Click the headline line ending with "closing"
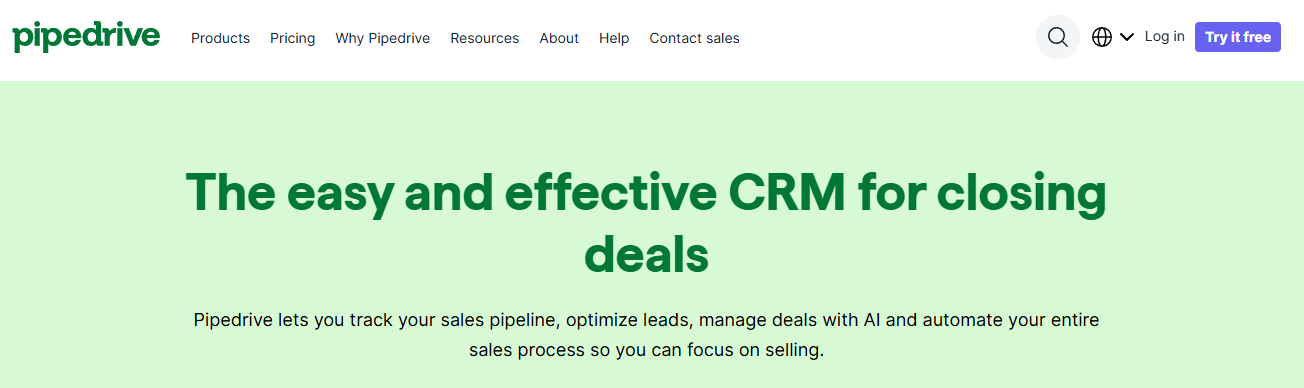 646,194
